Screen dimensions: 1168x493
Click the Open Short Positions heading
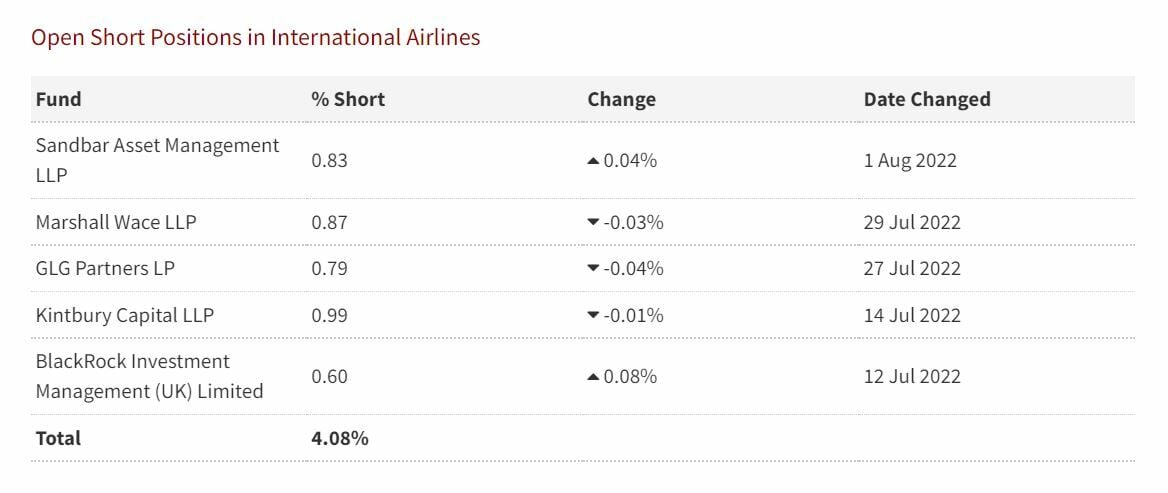[x=255, y=38]
